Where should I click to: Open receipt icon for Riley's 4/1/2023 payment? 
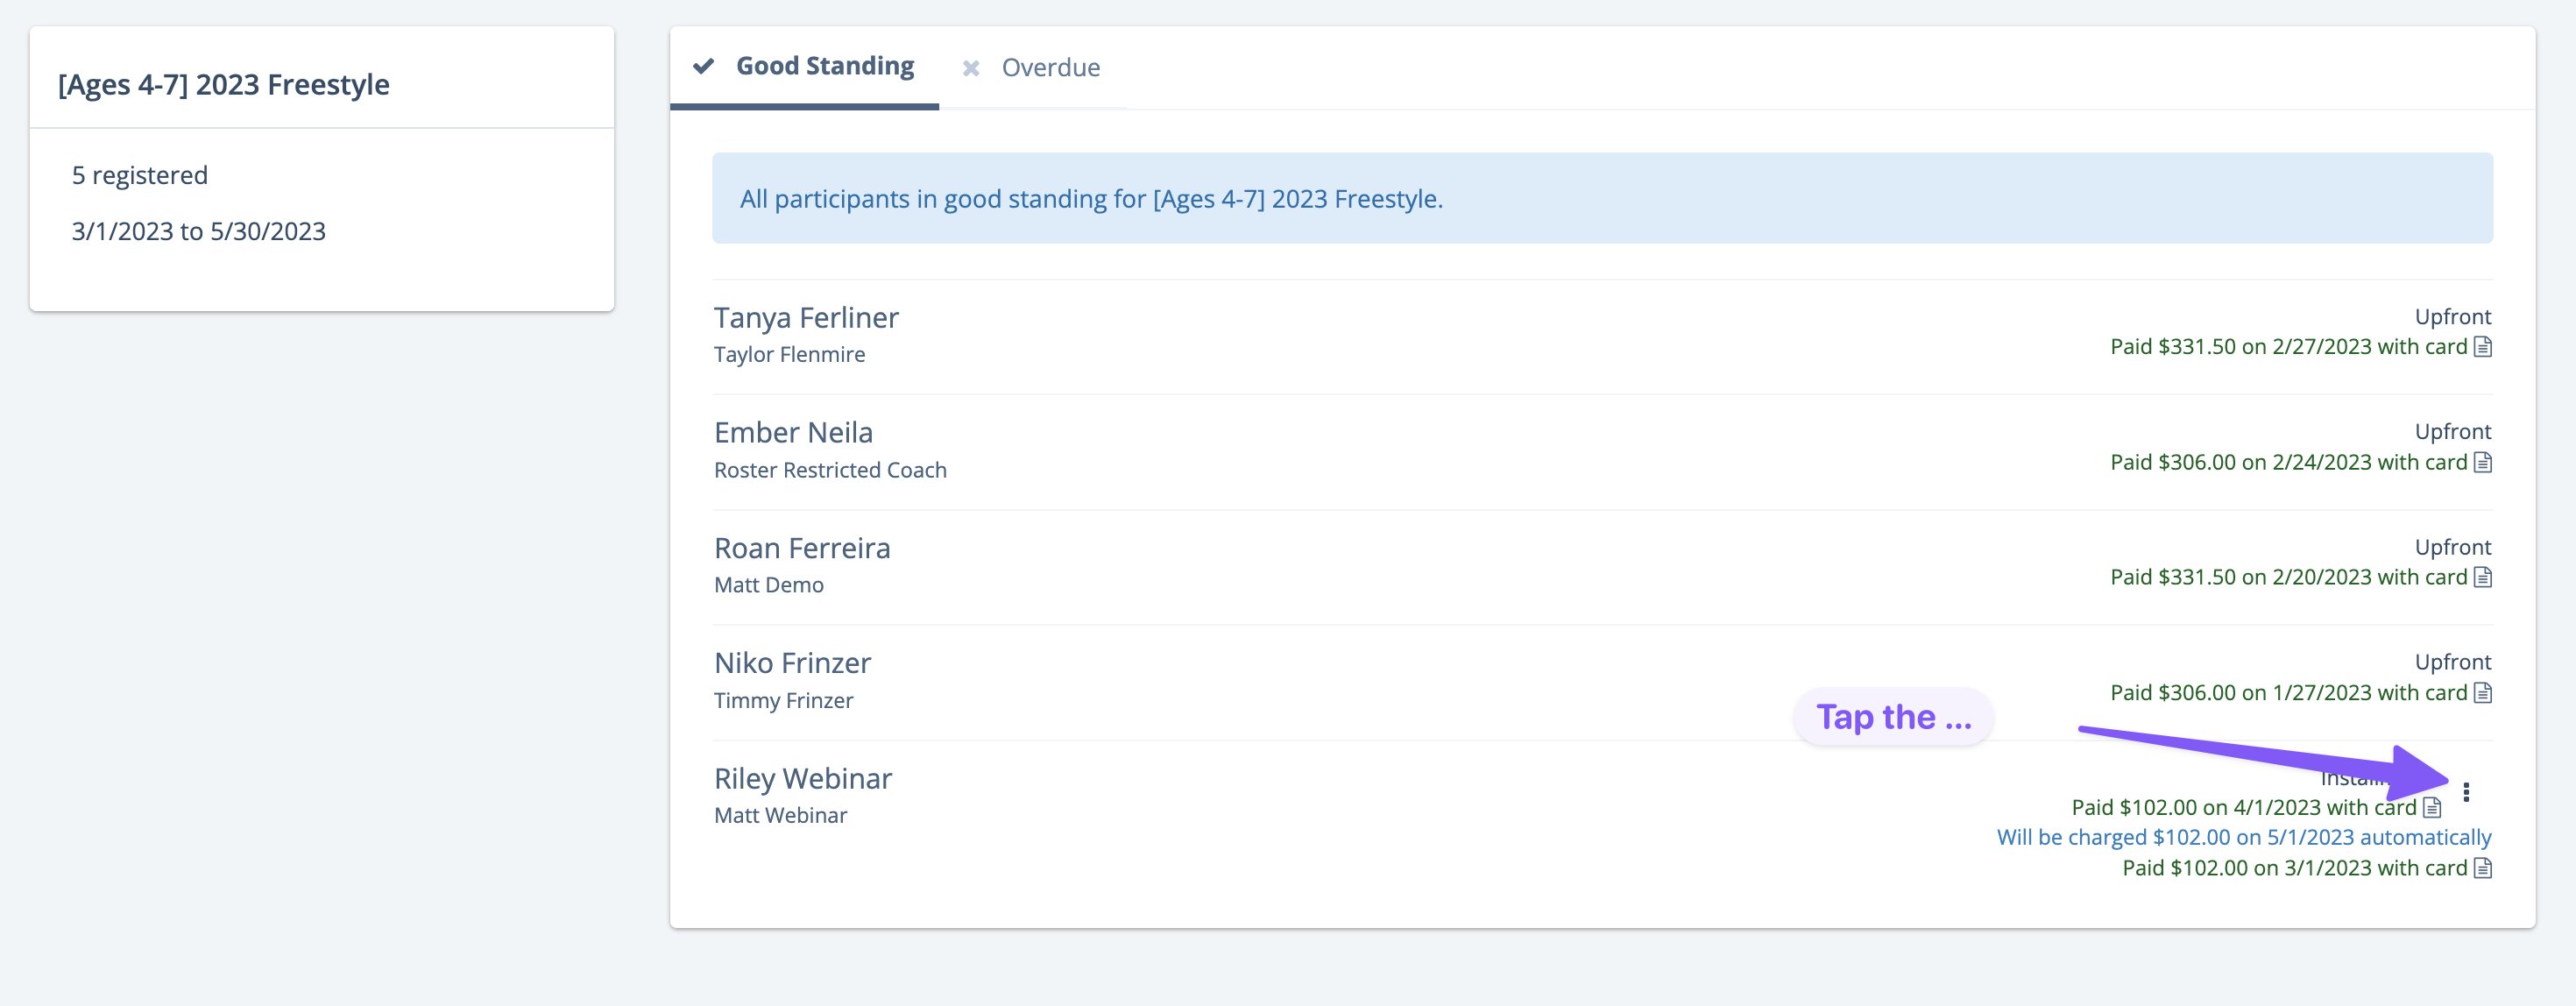coord(2432,807)
